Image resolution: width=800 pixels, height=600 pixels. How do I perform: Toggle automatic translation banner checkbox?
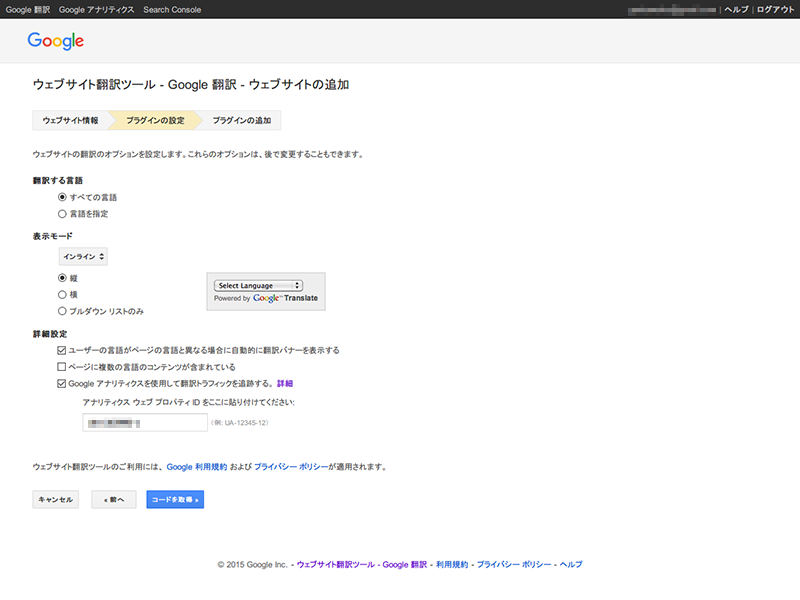[62, 350]
